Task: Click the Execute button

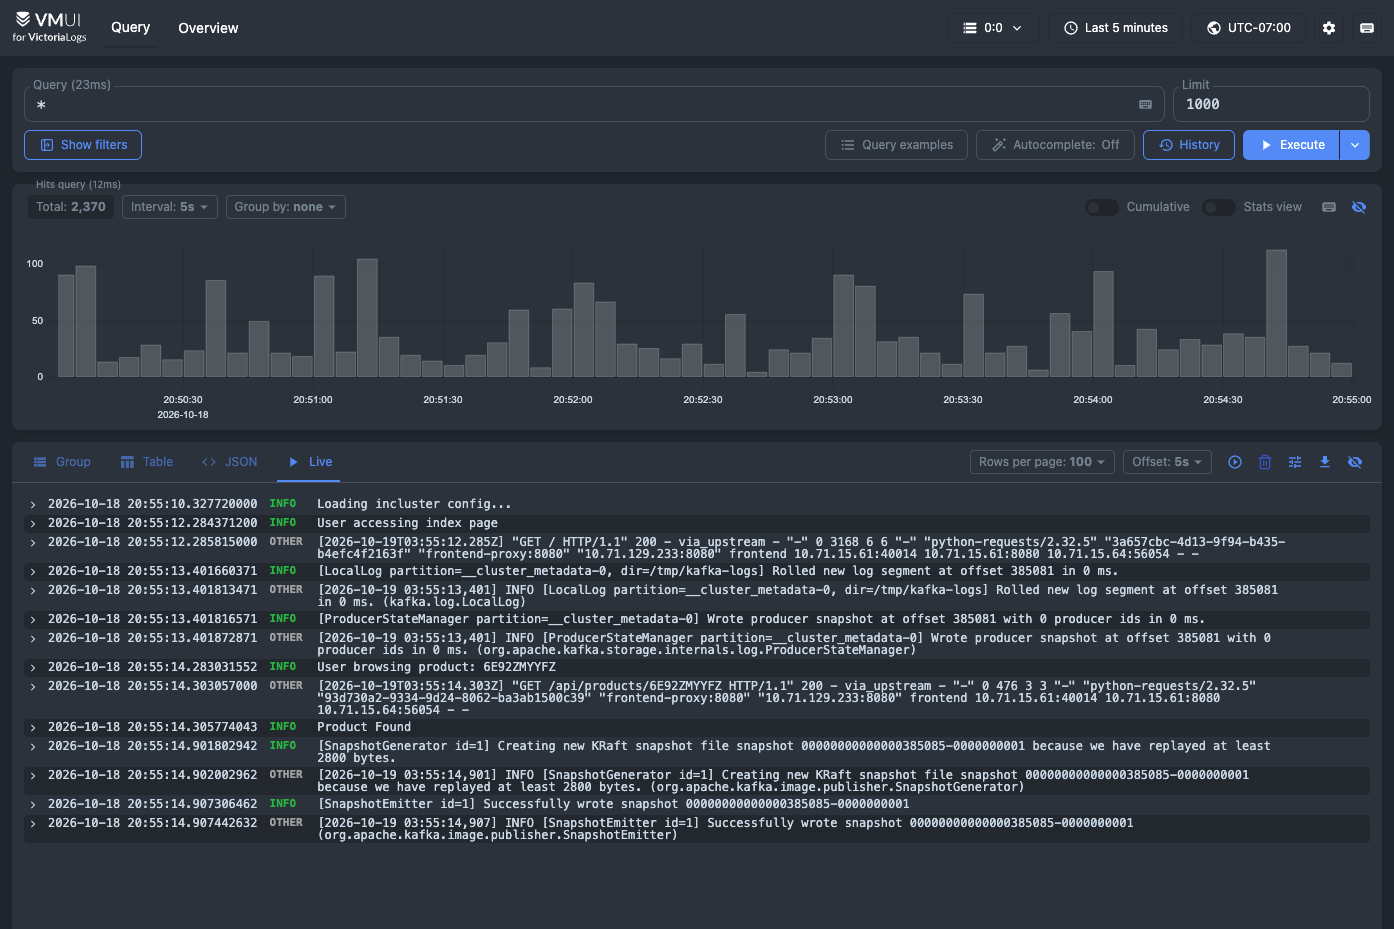Action: [x=1291, y=145]
